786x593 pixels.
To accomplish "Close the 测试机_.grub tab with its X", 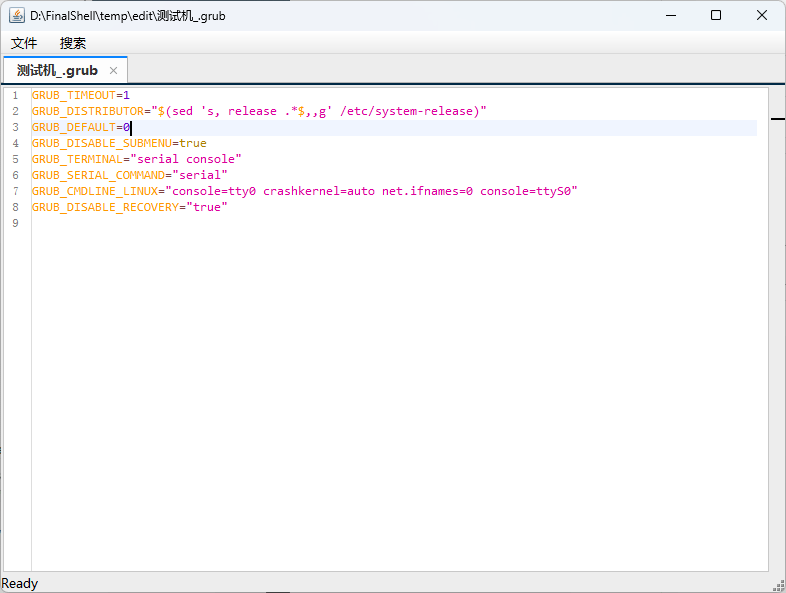I will coord(113,70).
